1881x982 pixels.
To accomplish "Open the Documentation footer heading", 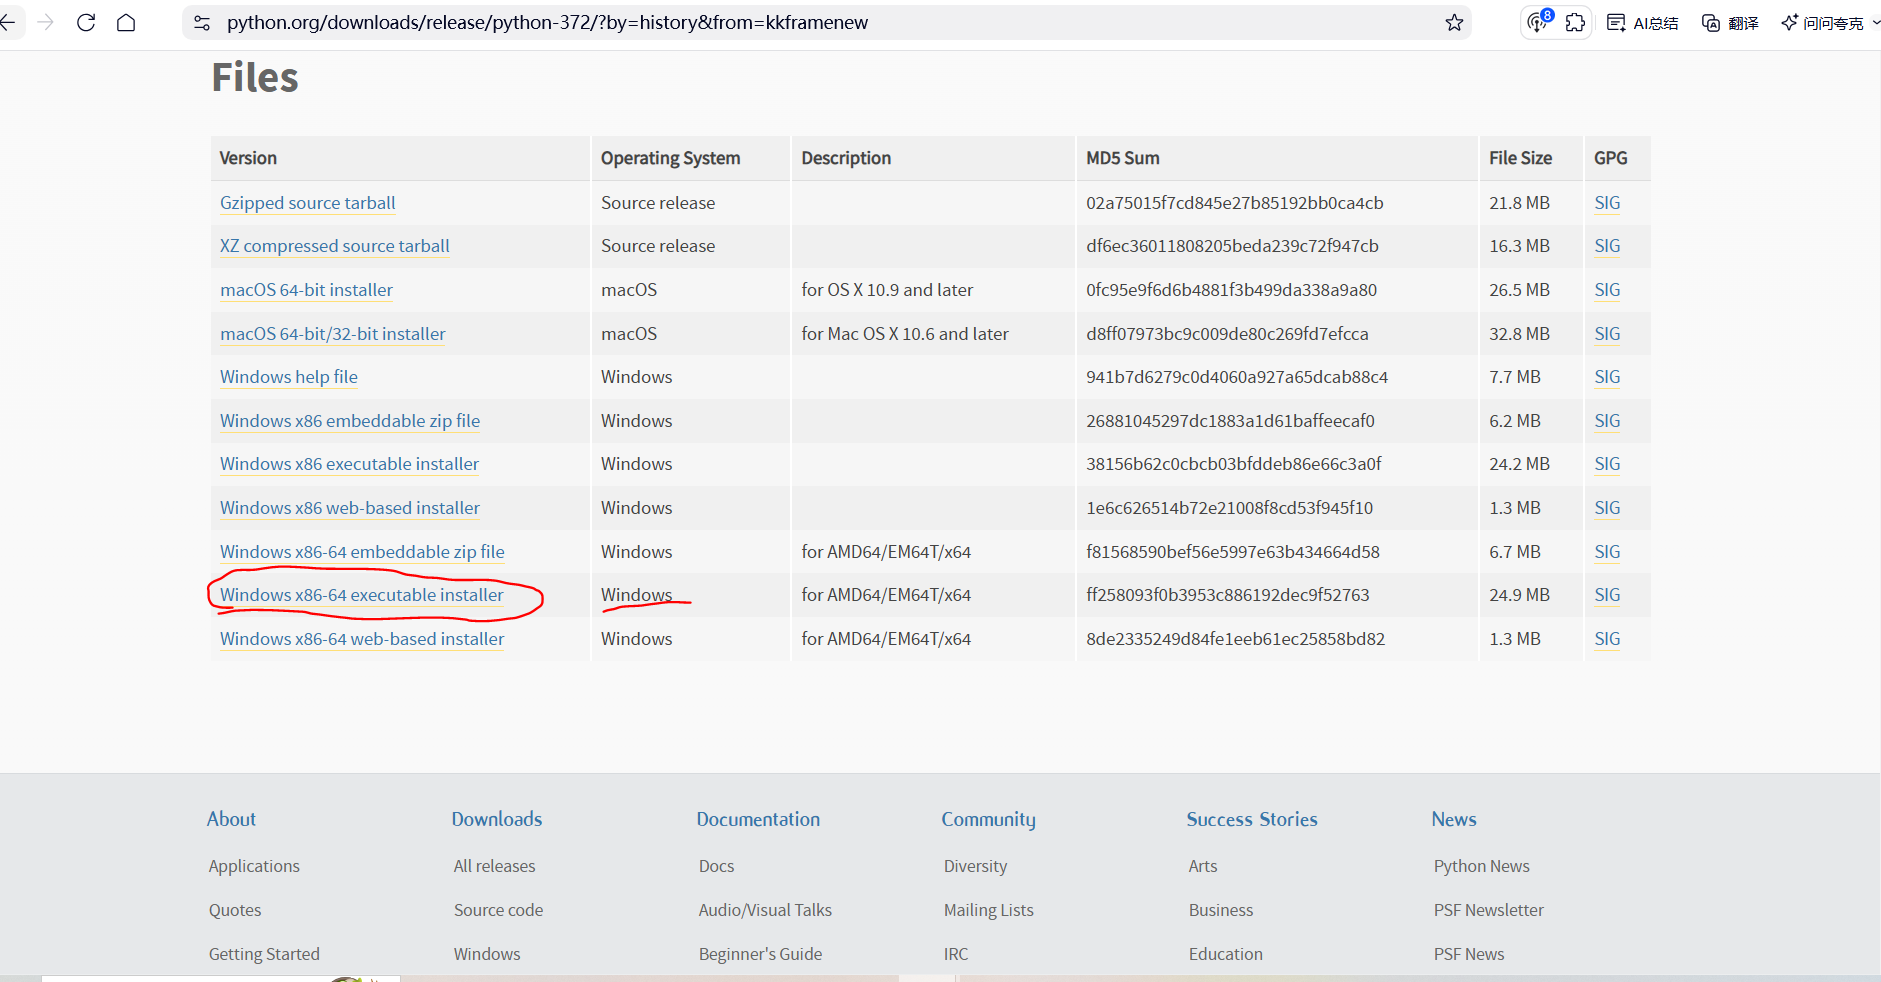I will click(x=758, y=819).
